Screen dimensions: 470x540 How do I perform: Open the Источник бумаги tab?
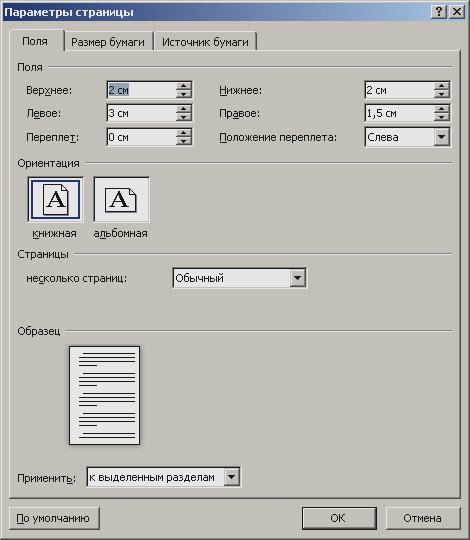click(x=205, y=42)
